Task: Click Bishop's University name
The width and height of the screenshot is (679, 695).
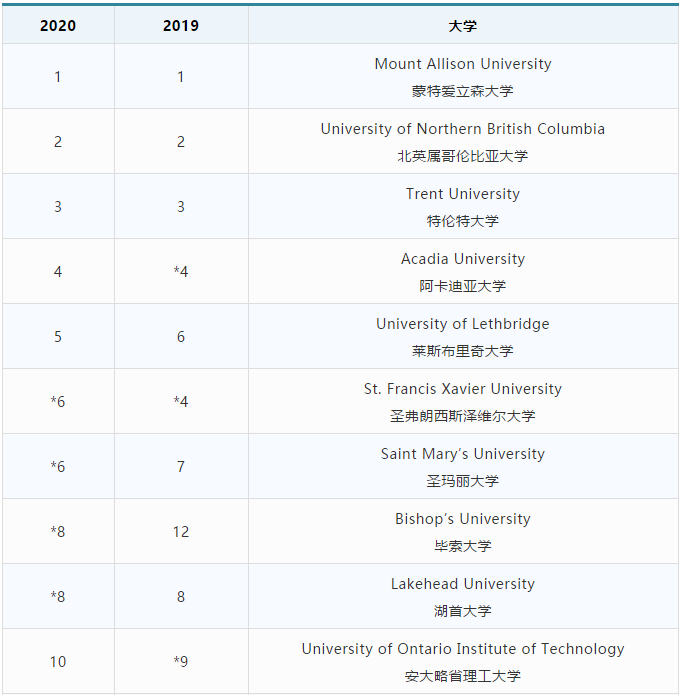Action: 463,519
